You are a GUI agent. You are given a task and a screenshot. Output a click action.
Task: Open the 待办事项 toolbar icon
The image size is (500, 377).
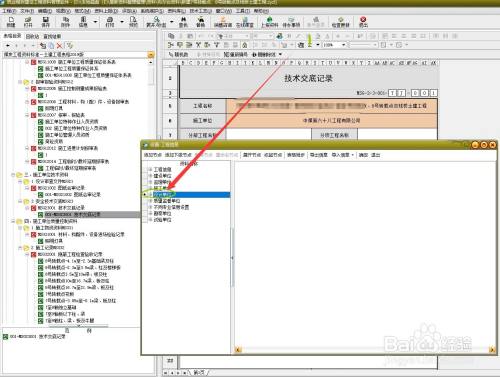click(x=291, y=22)
